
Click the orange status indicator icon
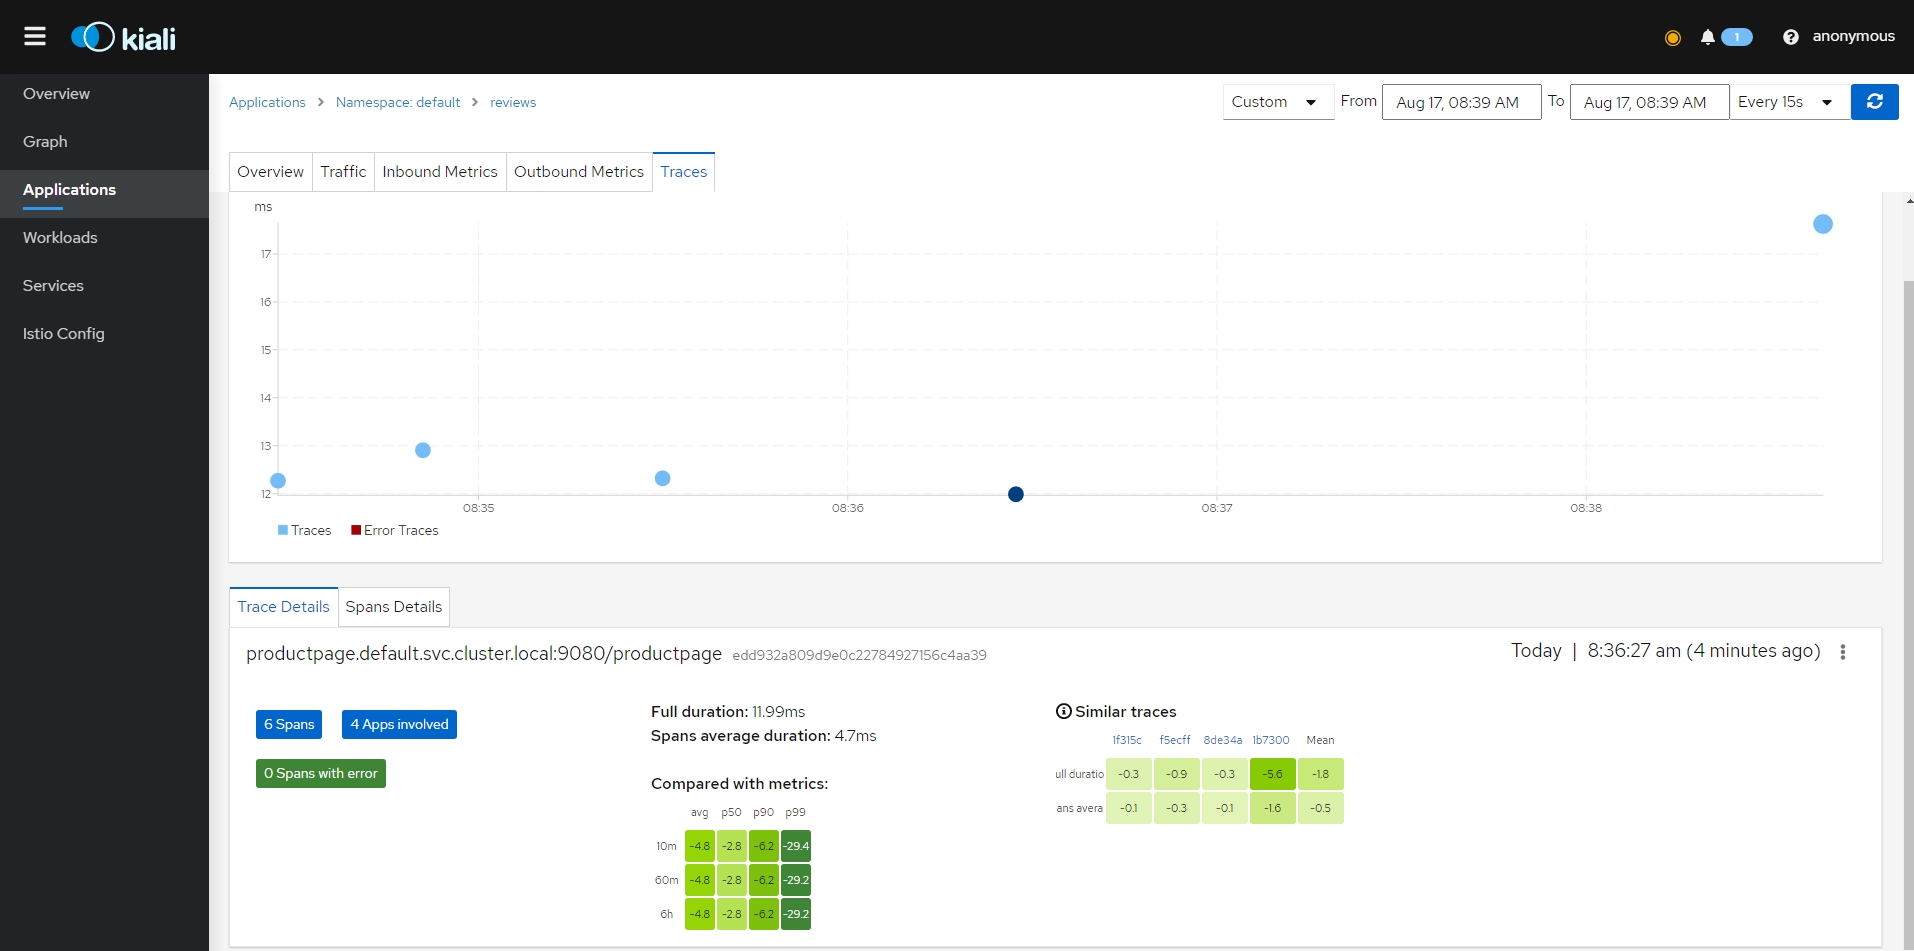(x=1672, y=38)
